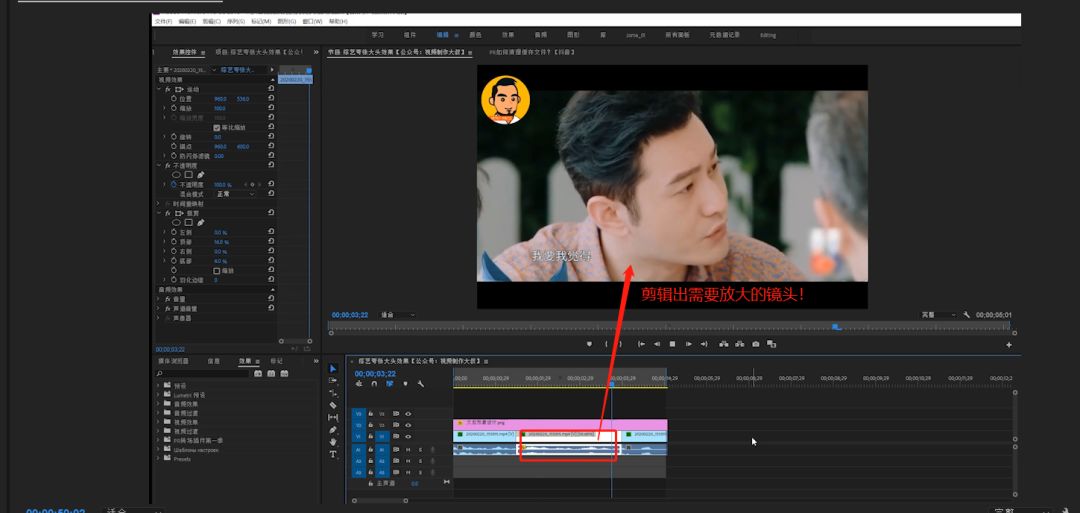Open the 适合 zoom level dropdown
The height and width of the screenshot is (513, 1080).
tap(398, 315)
